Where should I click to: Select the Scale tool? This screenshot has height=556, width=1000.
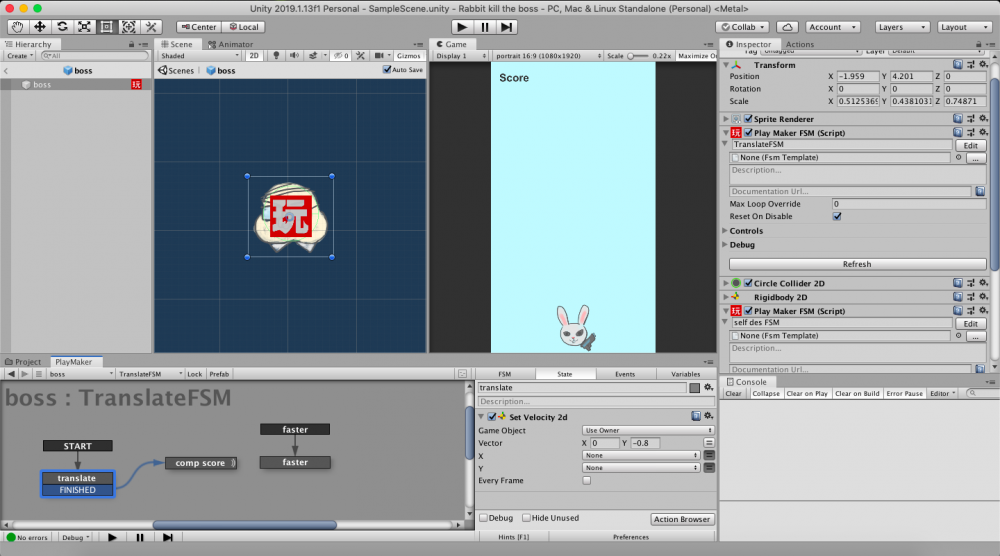84,27
